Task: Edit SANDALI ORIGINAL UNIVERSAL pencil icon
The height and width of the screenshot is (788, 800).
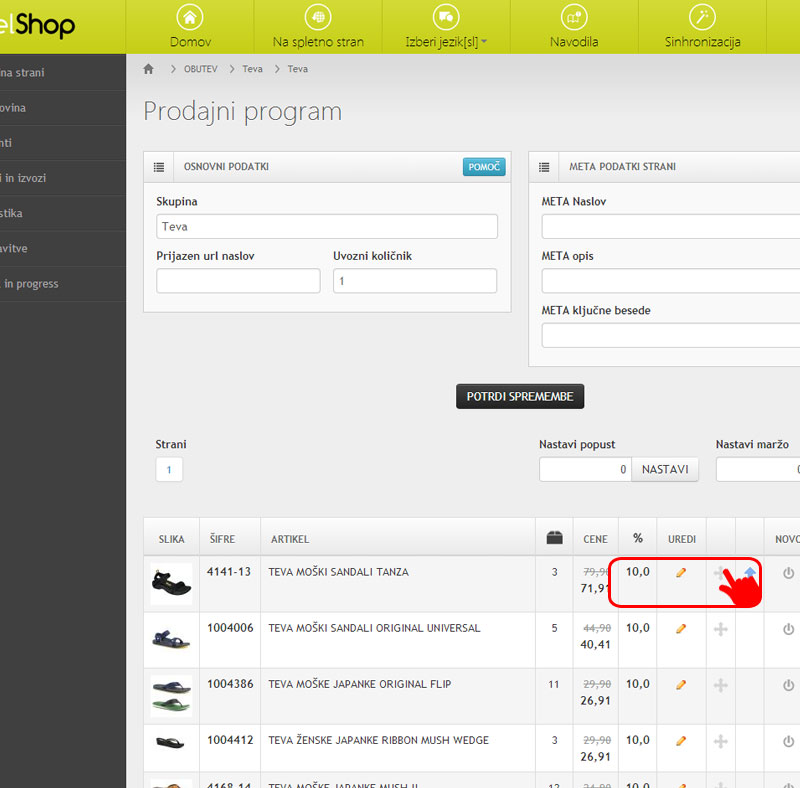Action: (681, 629)
